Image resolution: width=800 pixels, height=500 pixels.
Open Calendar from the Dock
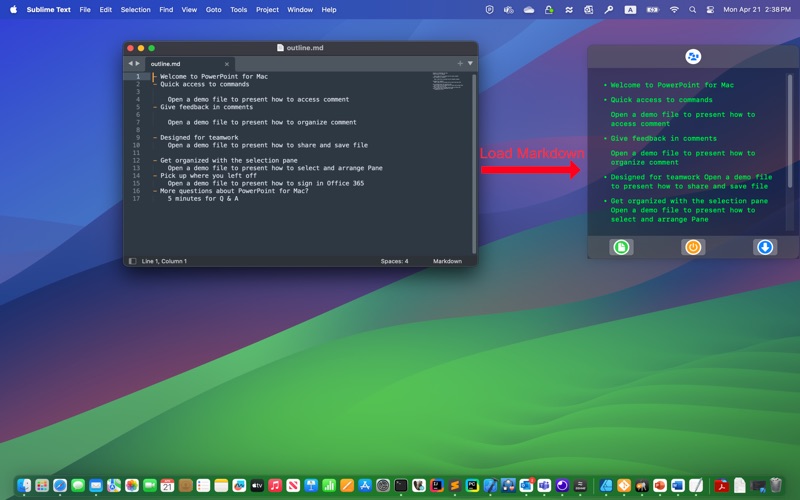167,485
